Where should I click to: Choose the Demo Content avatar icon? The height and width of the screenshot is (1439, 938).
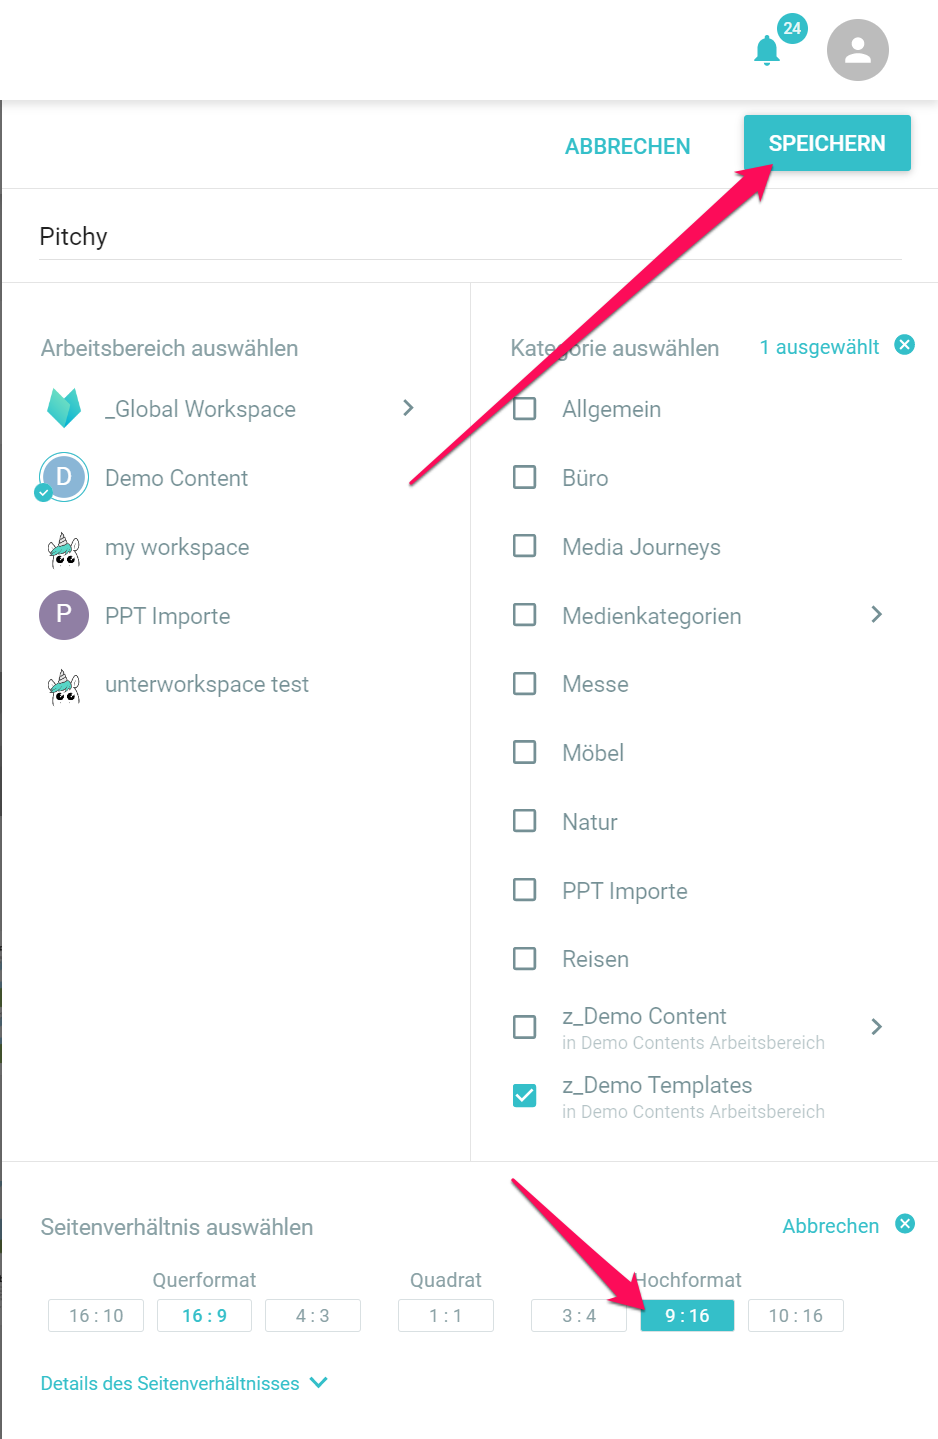click(64, 477)
